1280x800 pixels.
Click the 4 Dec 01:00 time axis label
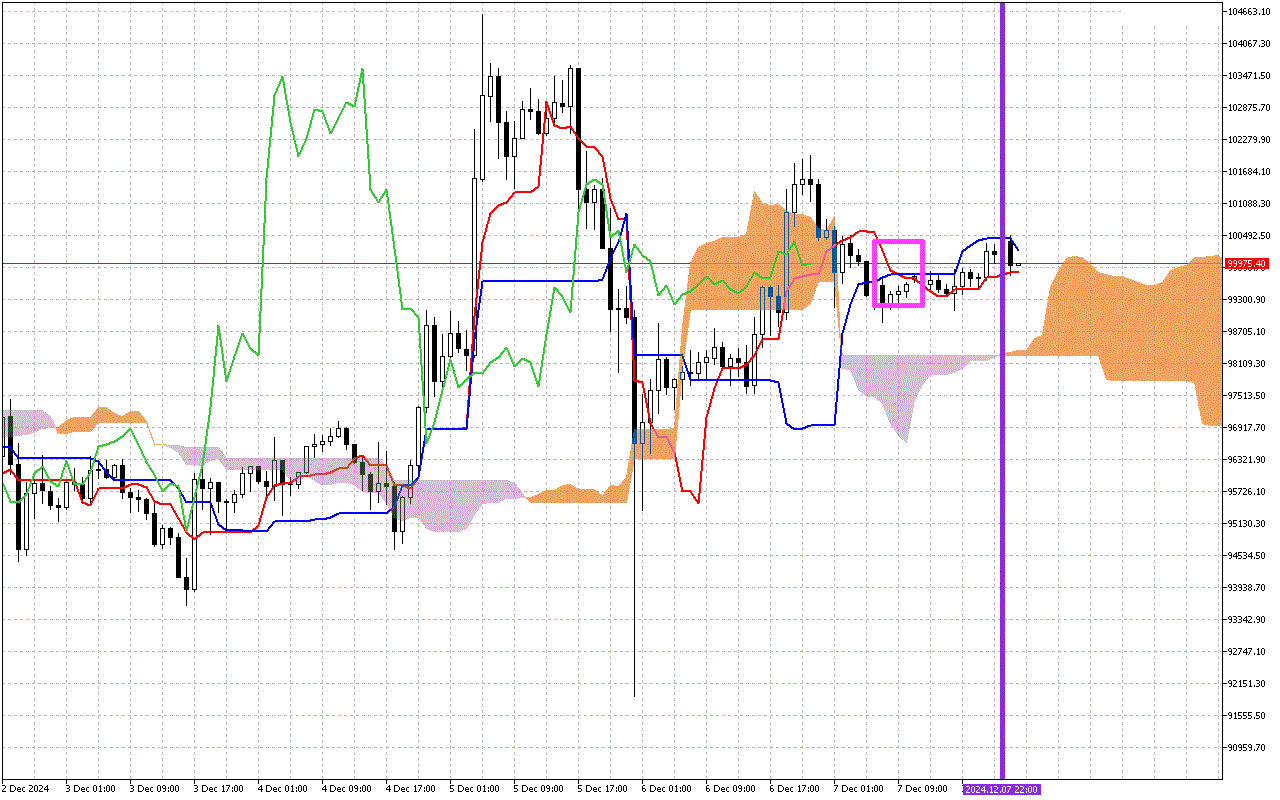tap(284, 789)
